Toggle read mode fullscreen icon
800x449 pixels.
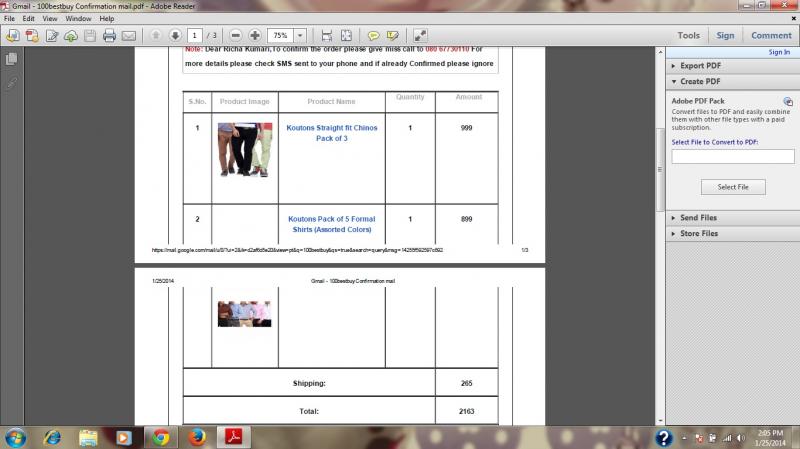pyautogui.click(x=420, y=35)
